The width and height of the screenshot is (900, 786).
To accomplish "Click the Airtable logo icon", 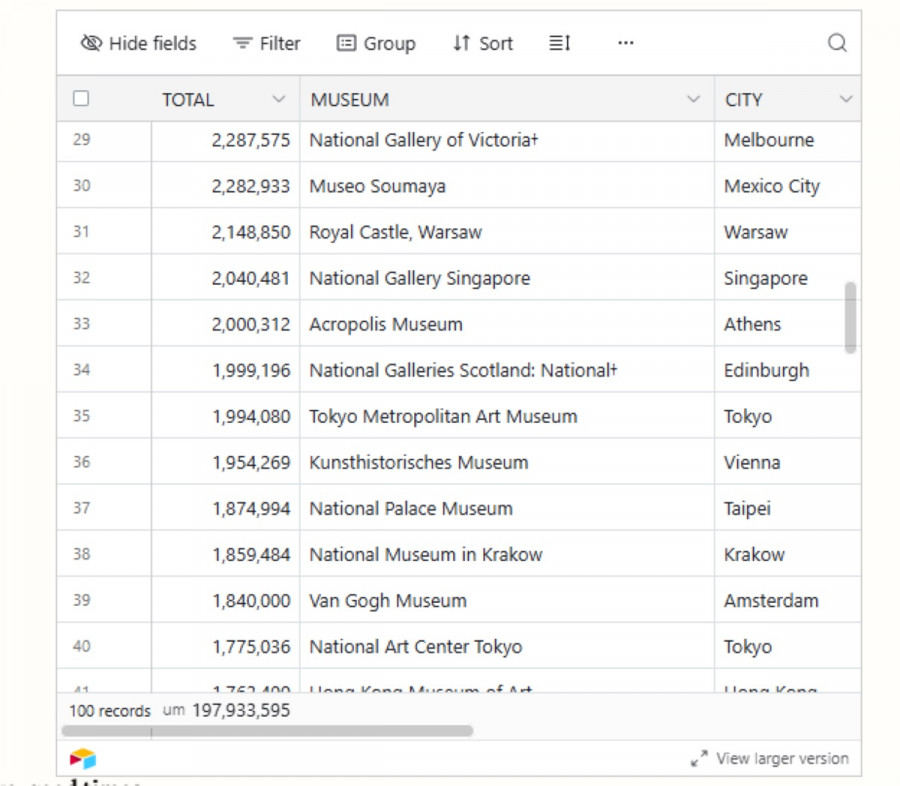I will [83, 759].
